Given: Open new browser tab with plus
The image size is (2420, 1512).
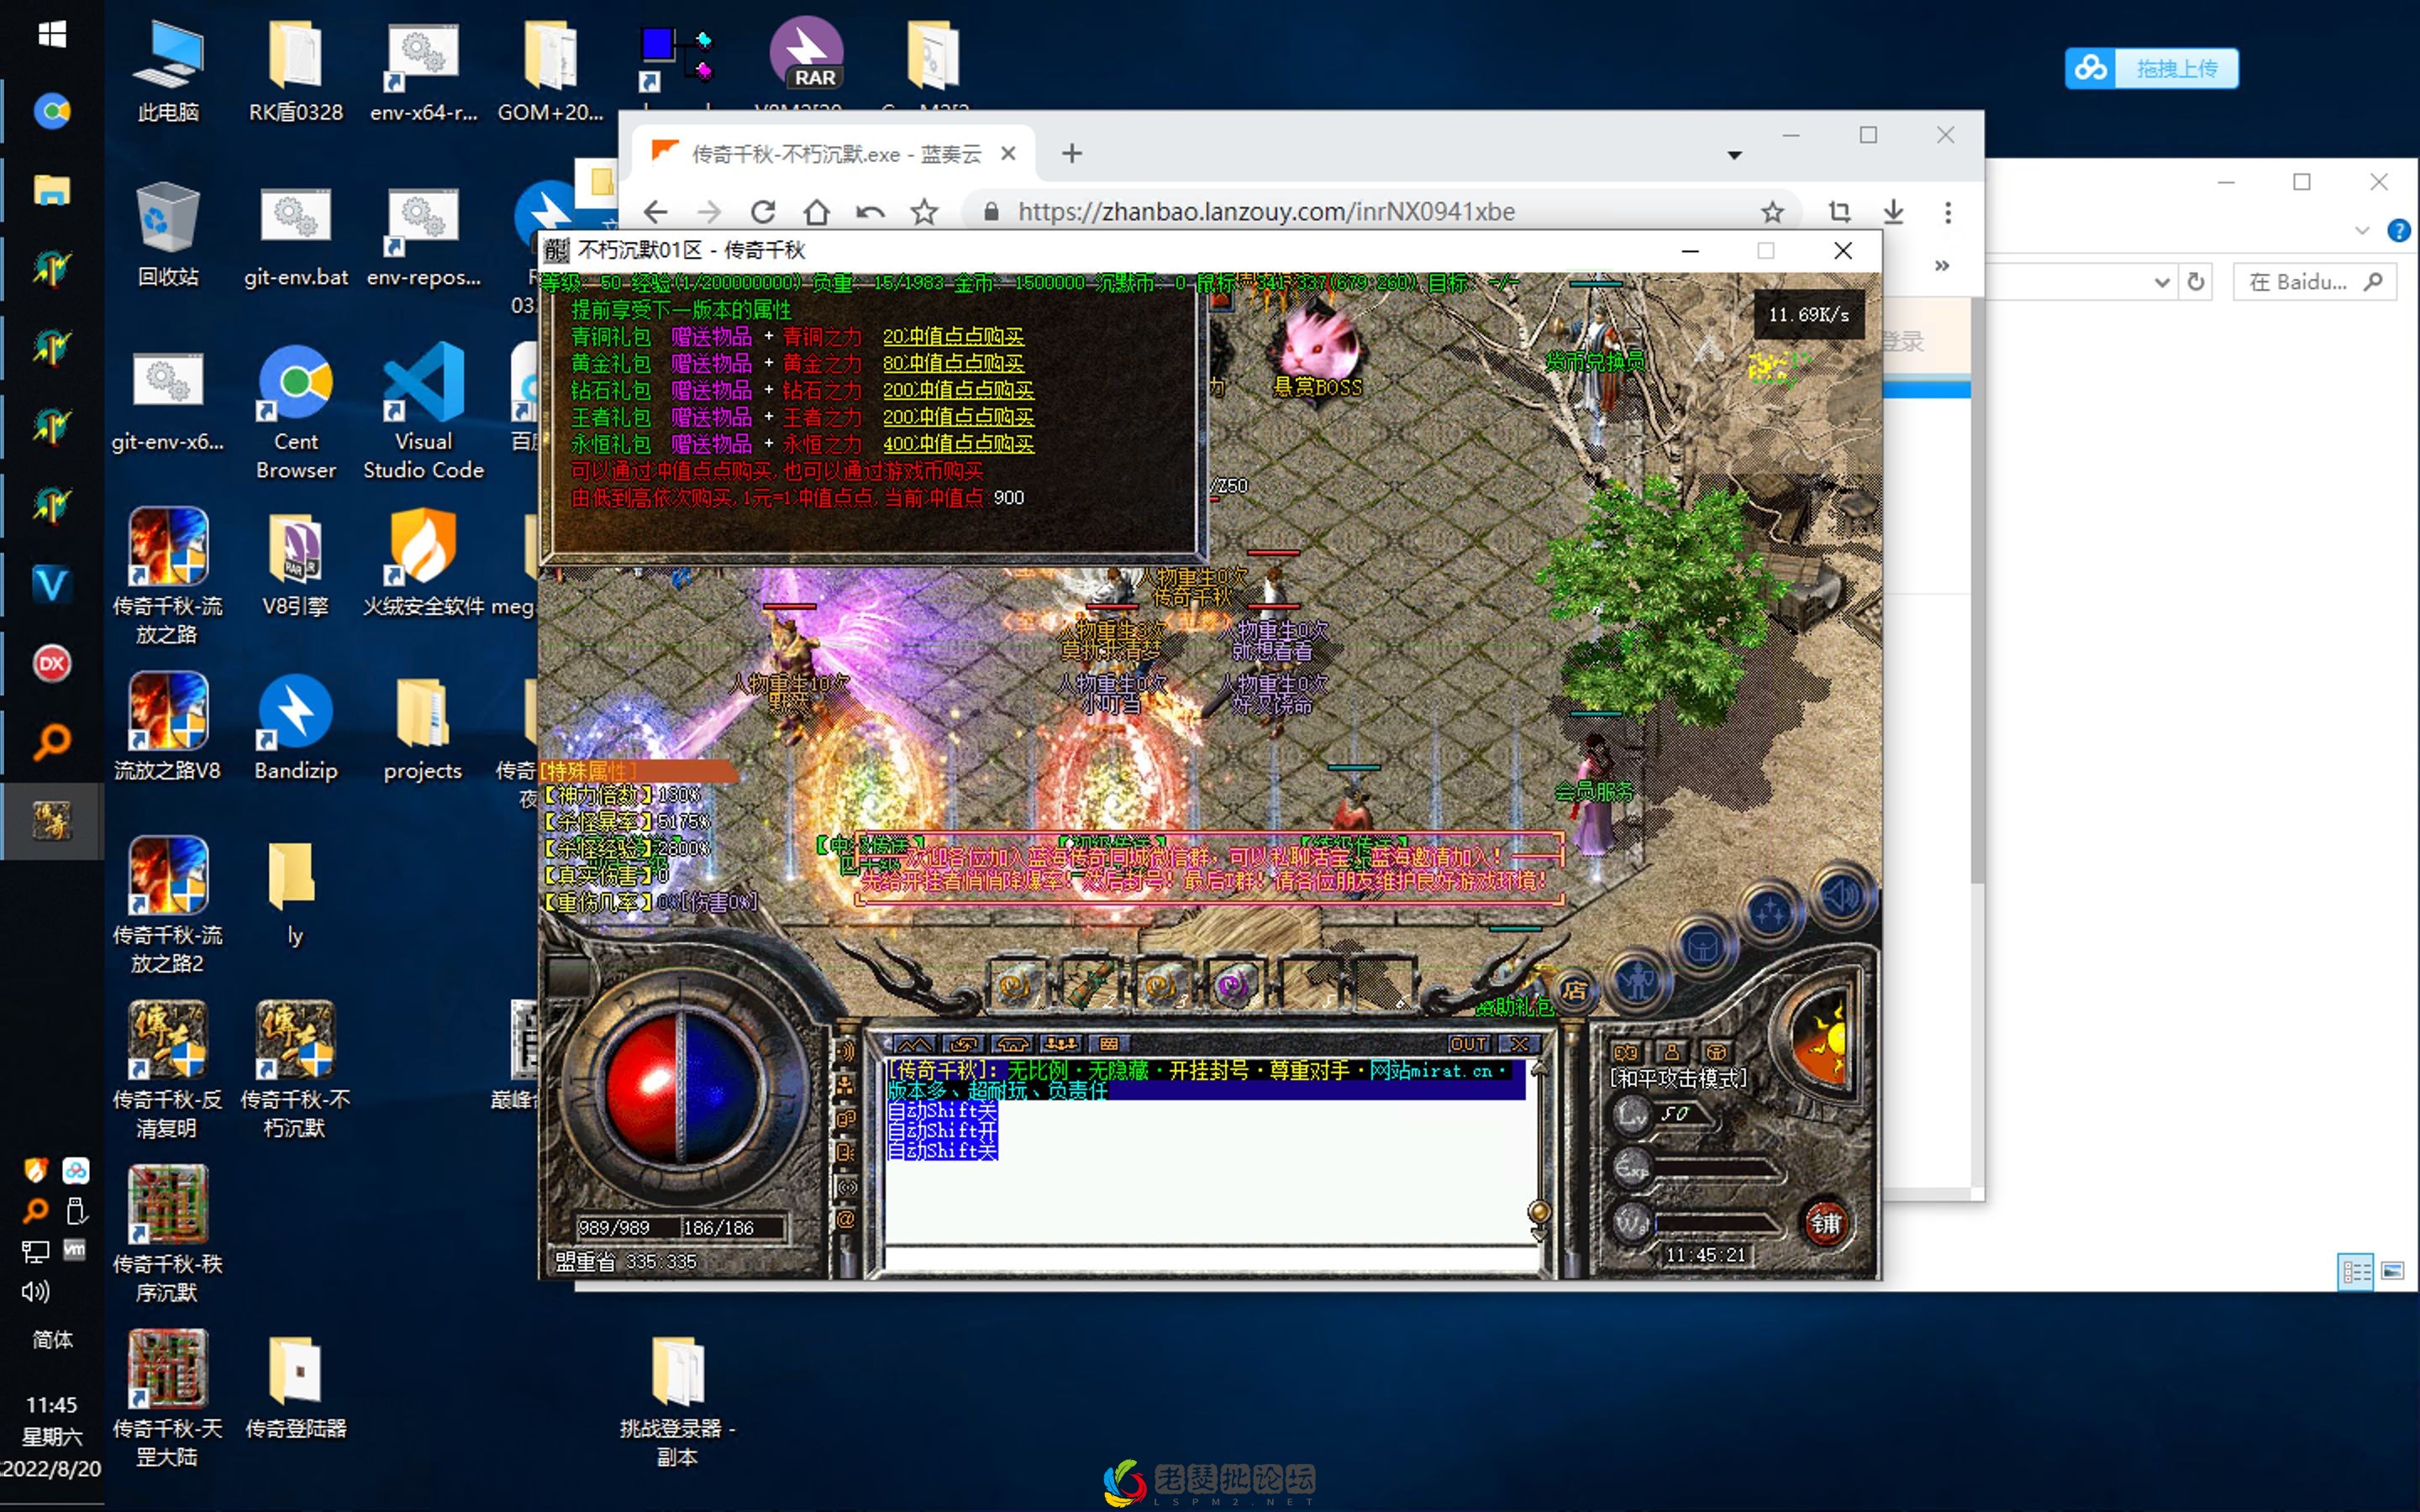Looking at the screenshot, I should coord(1072,154).
